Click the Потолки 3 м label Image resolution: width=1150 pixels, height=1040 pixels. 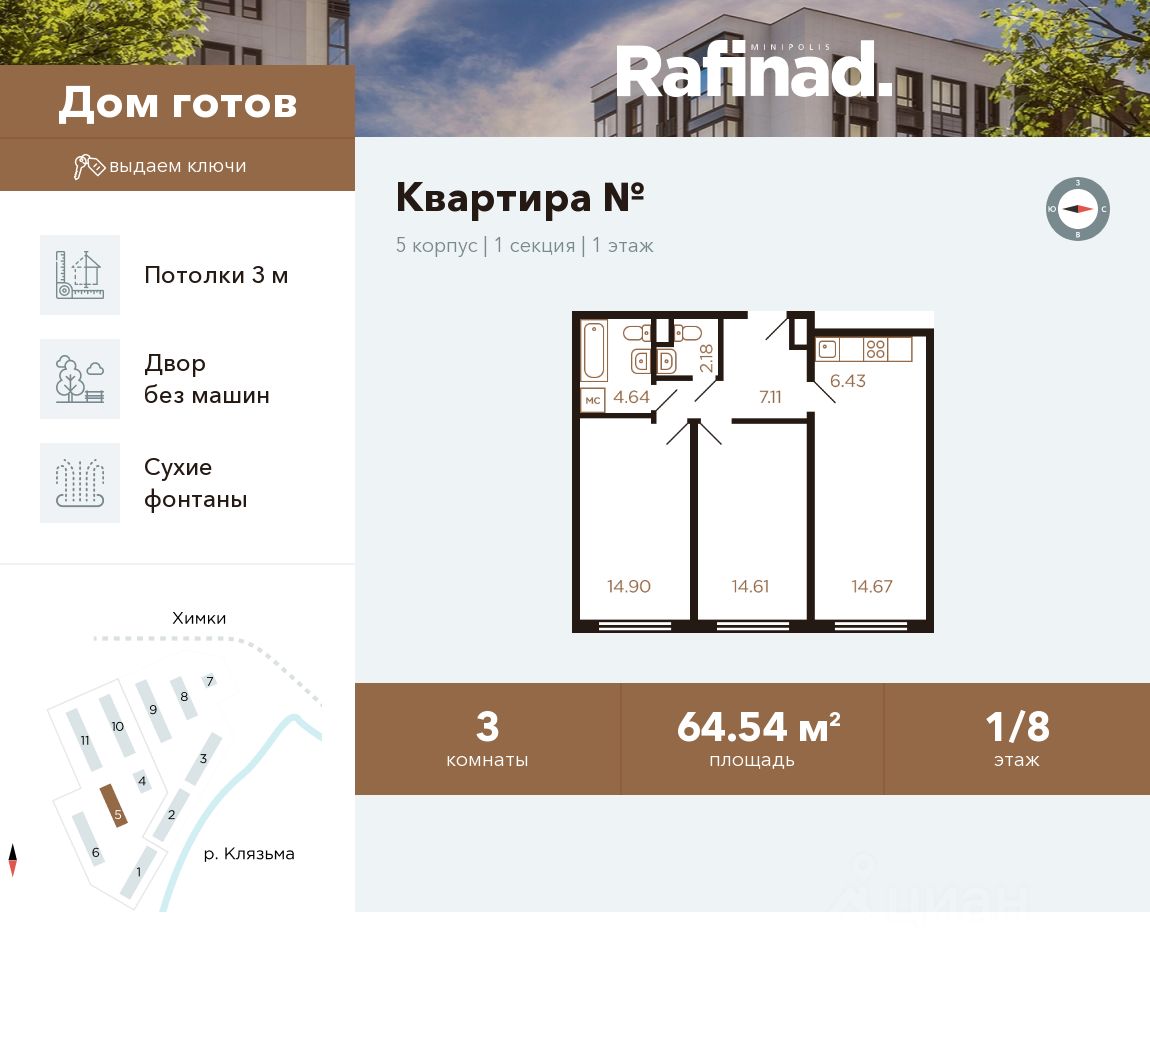[x=216, y=275]
